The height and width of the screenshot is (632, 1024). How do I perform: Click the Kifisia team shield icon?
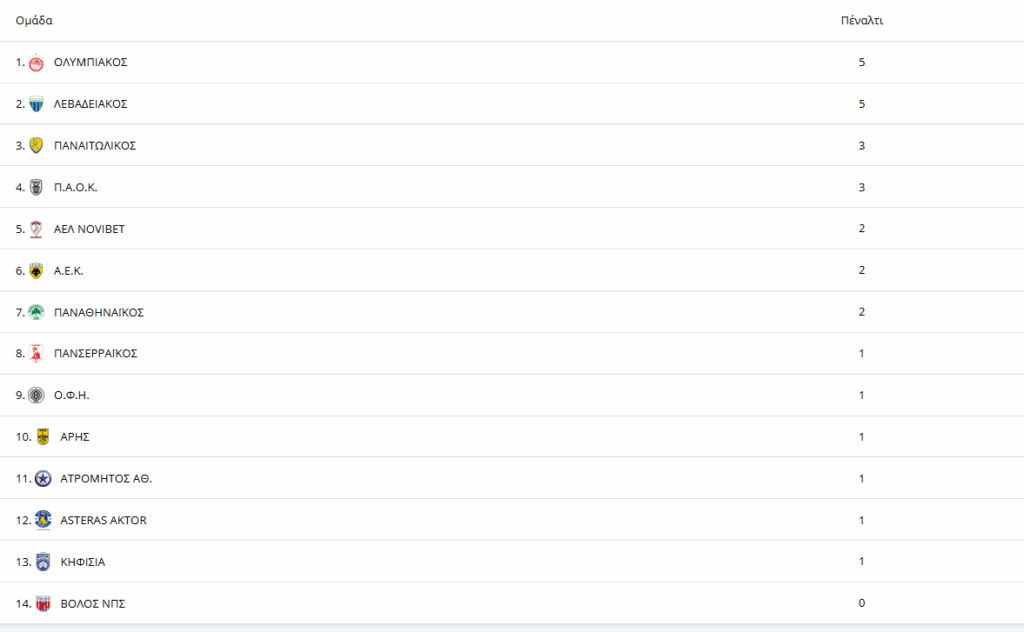point(43,562)
